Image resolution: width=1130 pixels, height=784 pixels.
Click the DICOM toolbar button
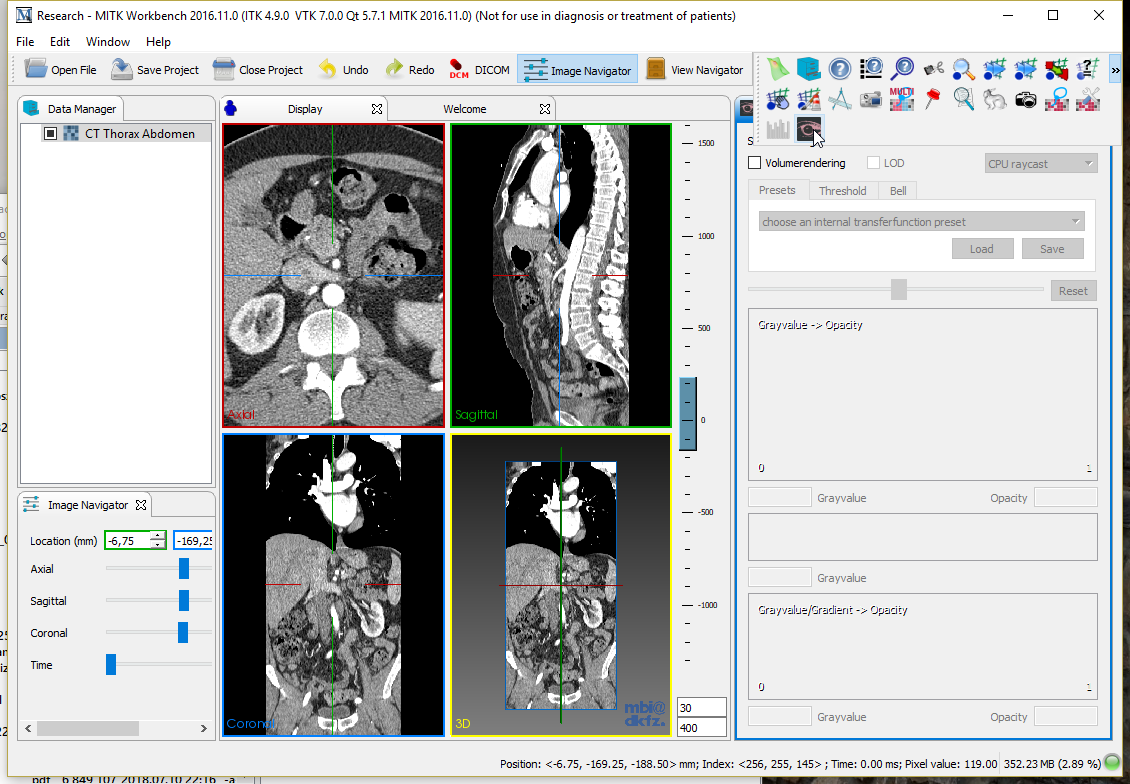(480, 70)
